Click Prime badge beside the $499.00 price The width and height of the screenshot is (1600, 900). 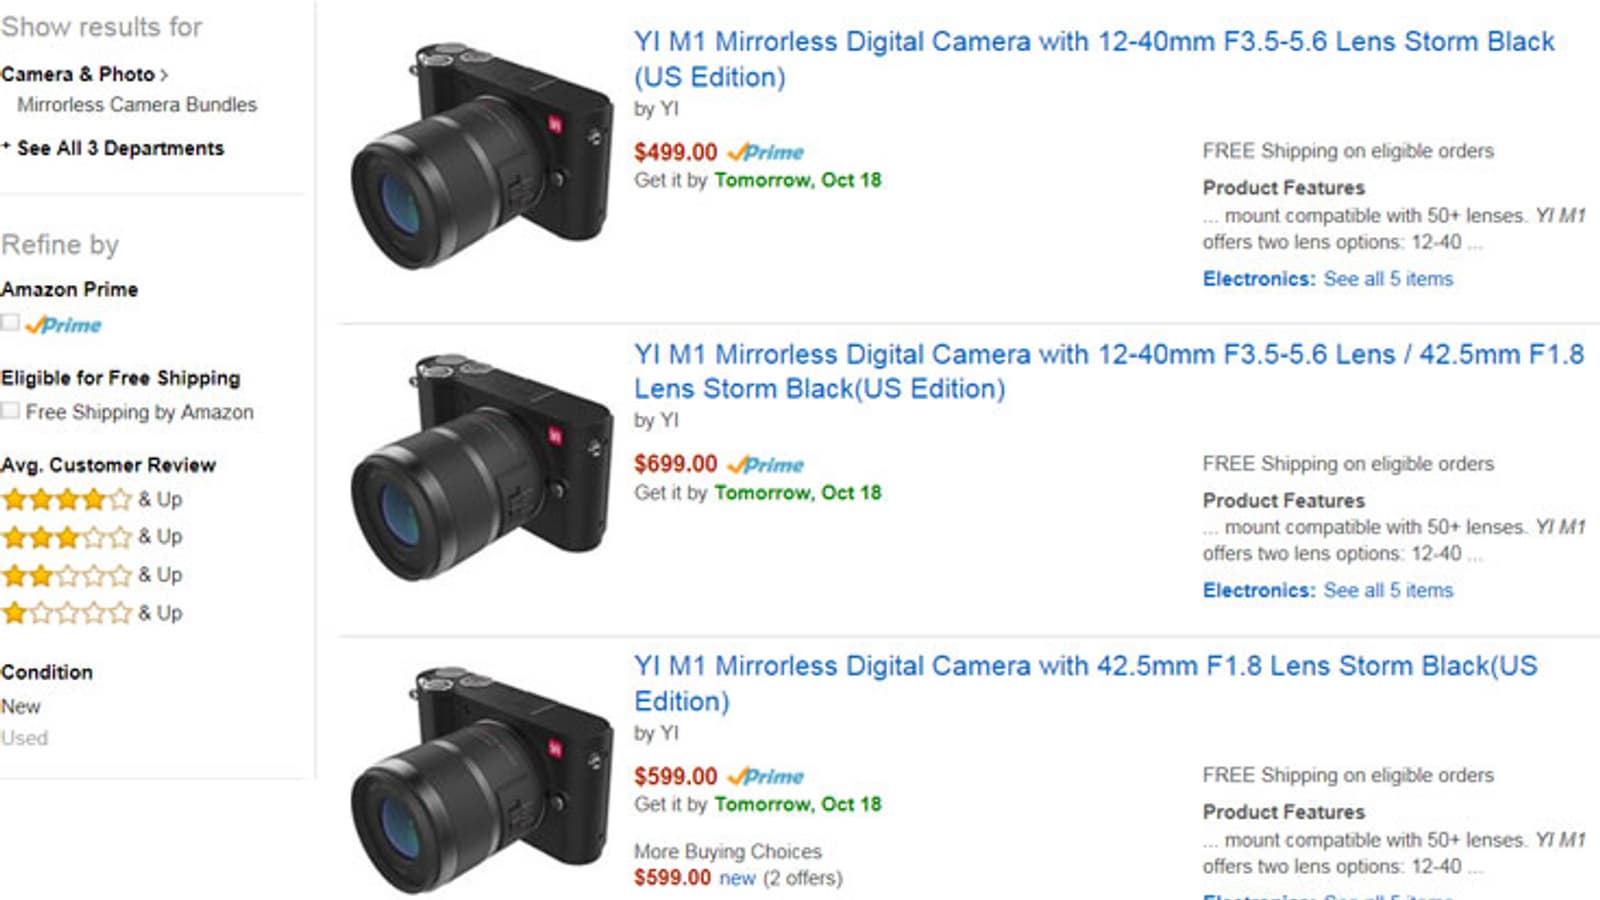point(766,152)
